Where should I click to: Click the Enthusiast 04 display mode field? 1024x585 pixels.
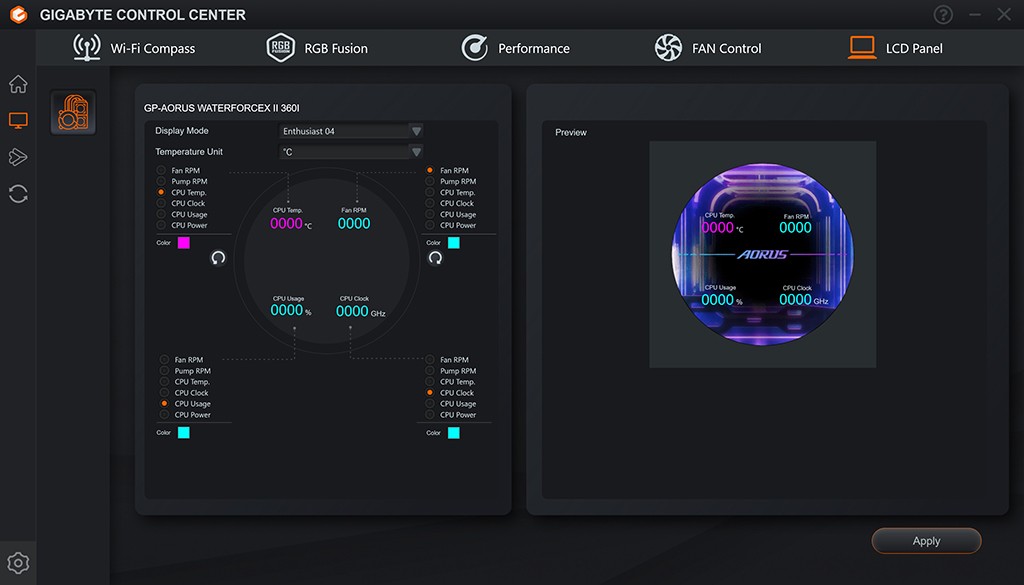pos(351,131)
